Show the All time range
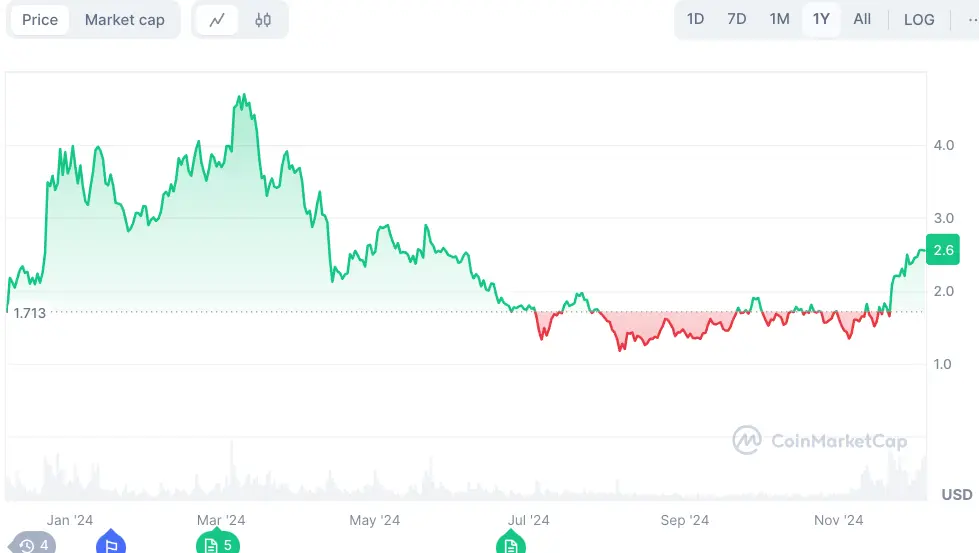Image resolution: width=979 pixels, height=553 pixels. 862,19
